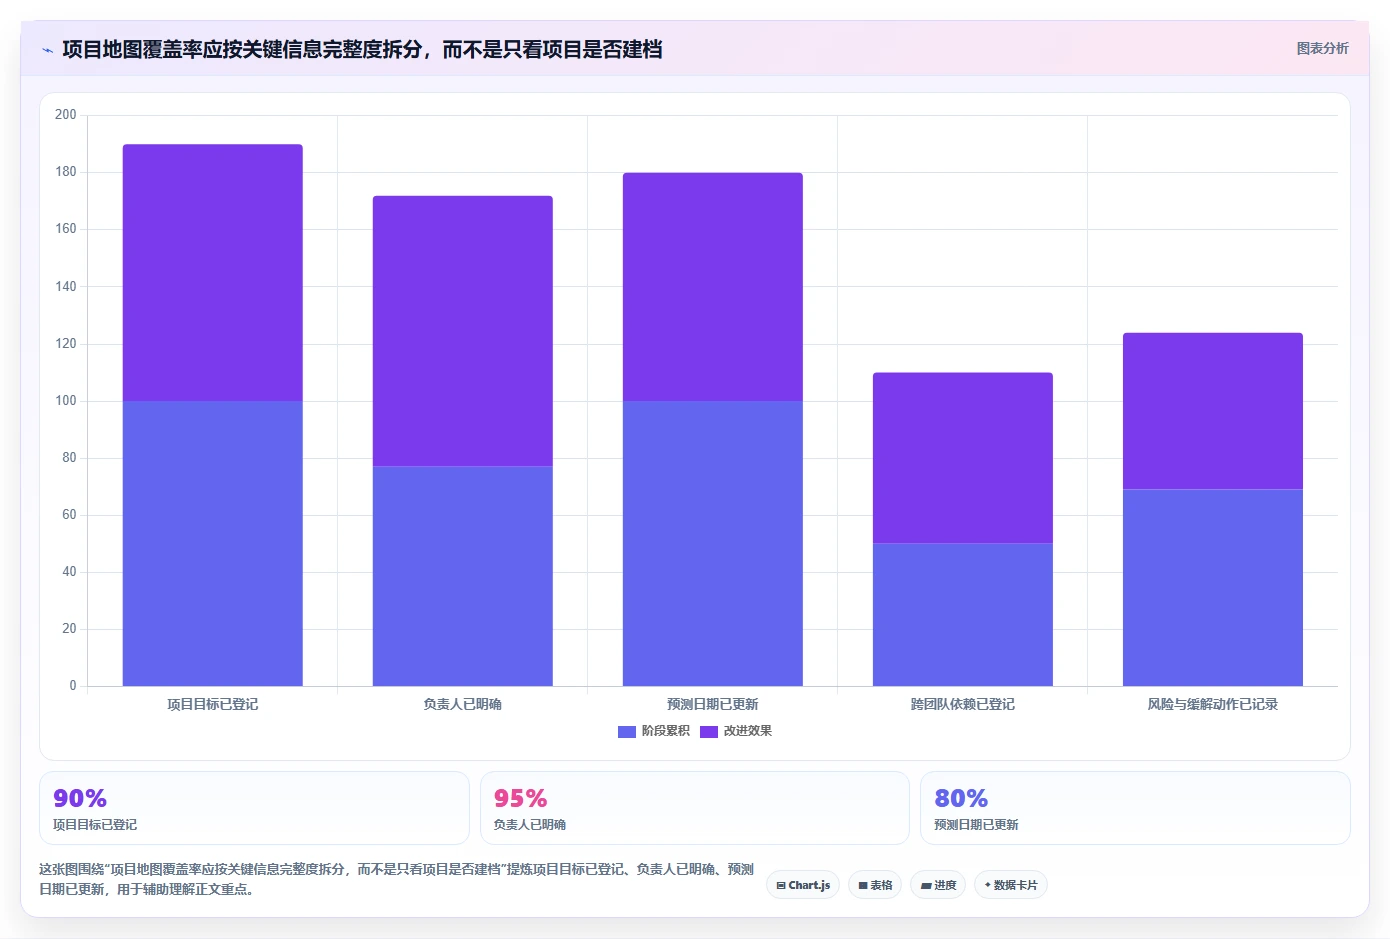The width and height of the screenshot is (1390, 939).
Task: Click the x-axis label 项目目标已登记
Action: click(213, 704)
